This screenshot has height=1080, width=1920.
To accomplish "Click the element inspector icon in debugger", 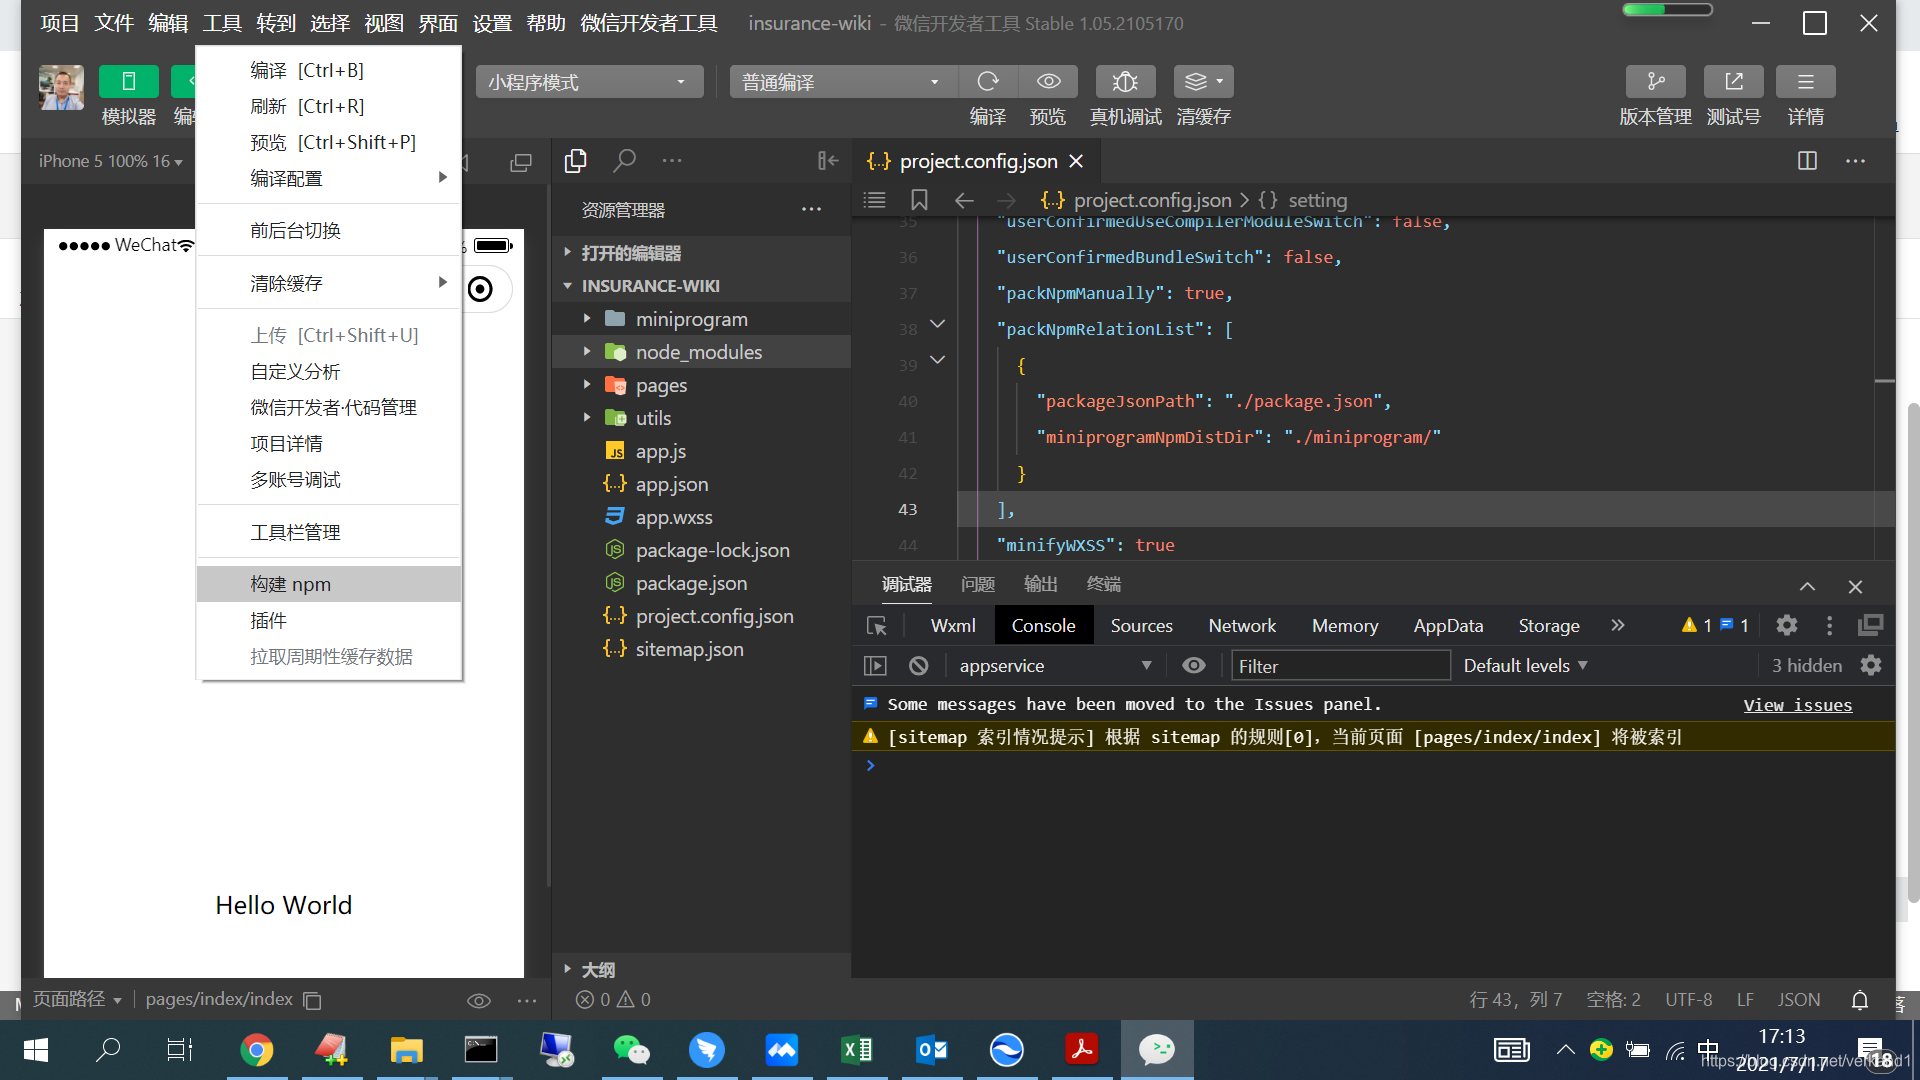I will point(877,626).
